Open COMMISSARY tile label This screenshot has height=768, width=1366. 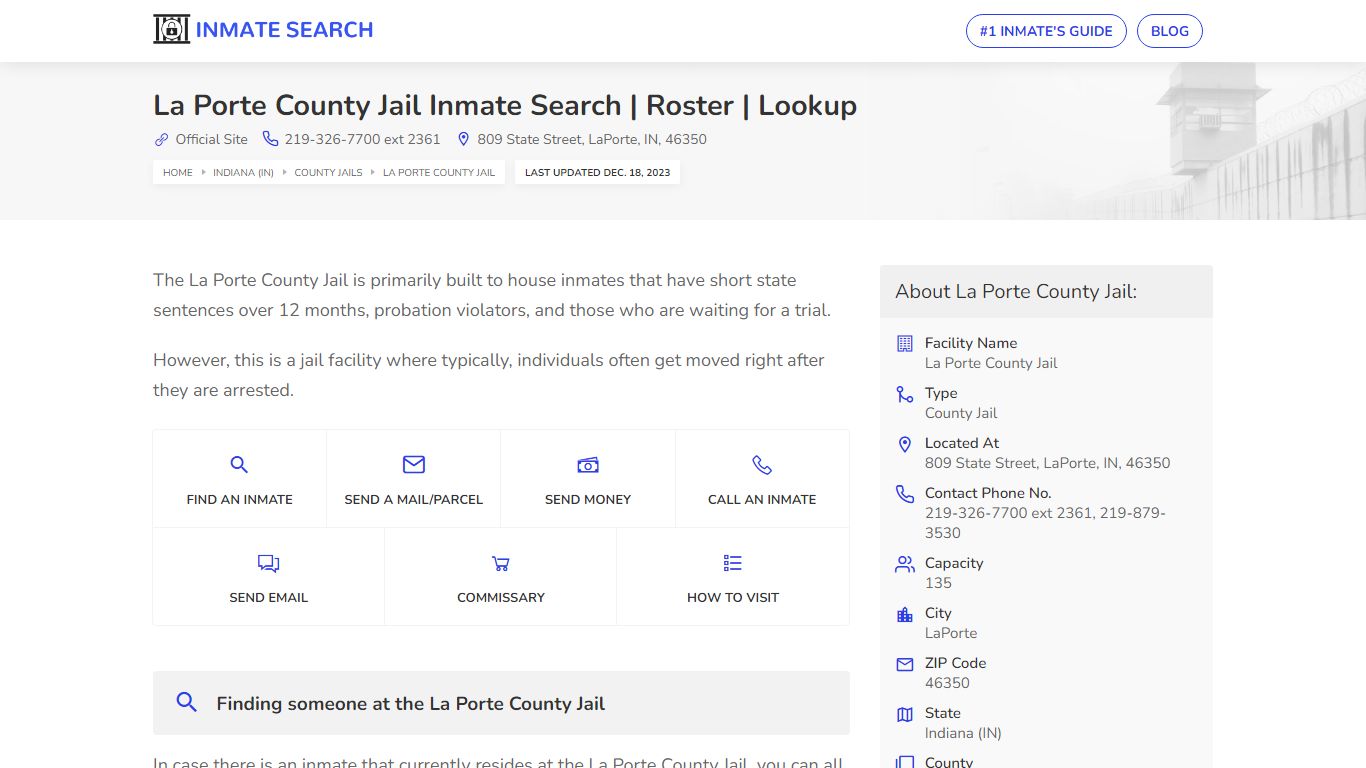(x=501, y=597)
